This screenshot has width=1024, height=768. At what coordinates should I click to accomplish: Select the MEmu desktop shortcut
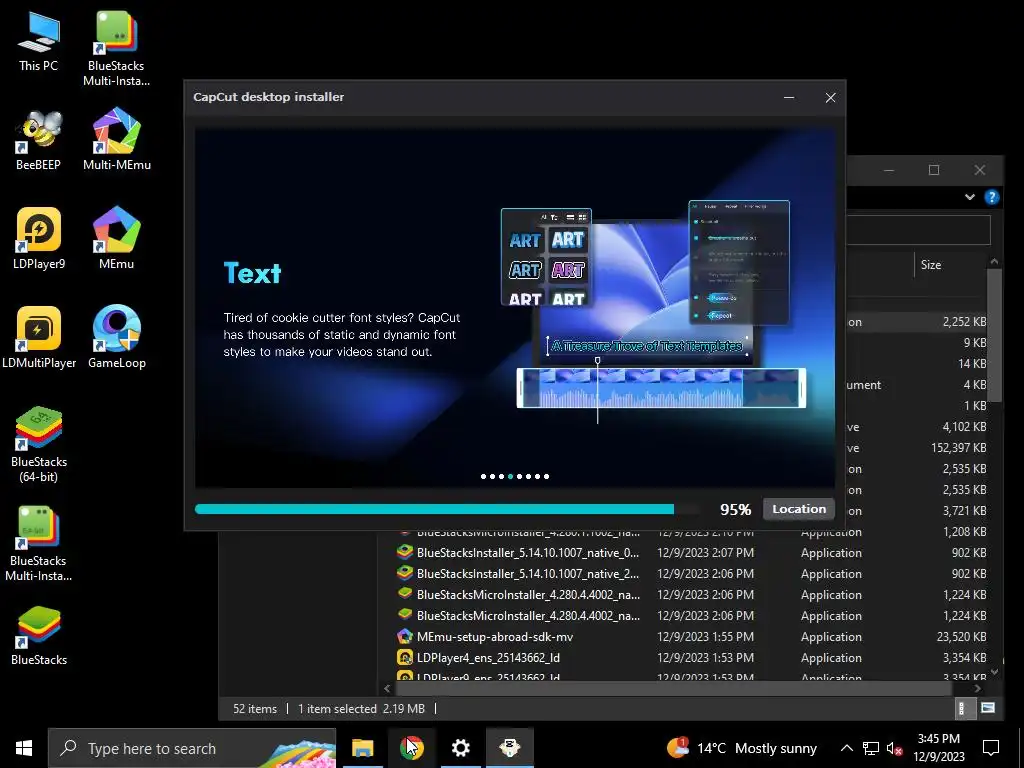117,239
